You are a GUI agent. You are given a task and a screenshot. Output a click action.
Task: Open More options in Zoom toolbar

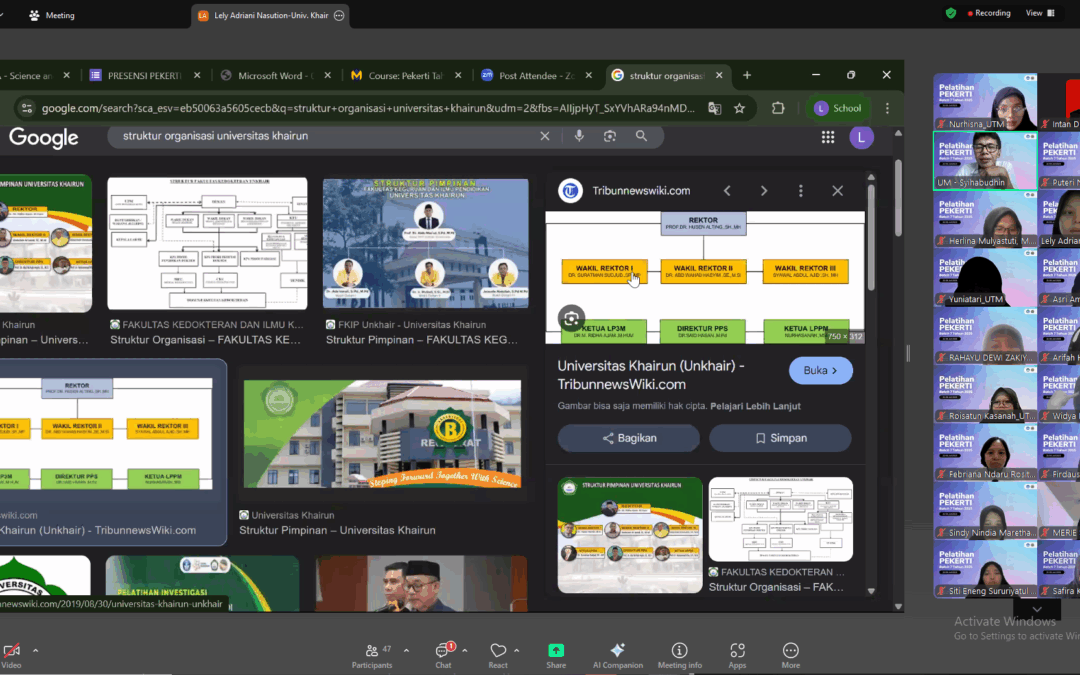point(791,656)
